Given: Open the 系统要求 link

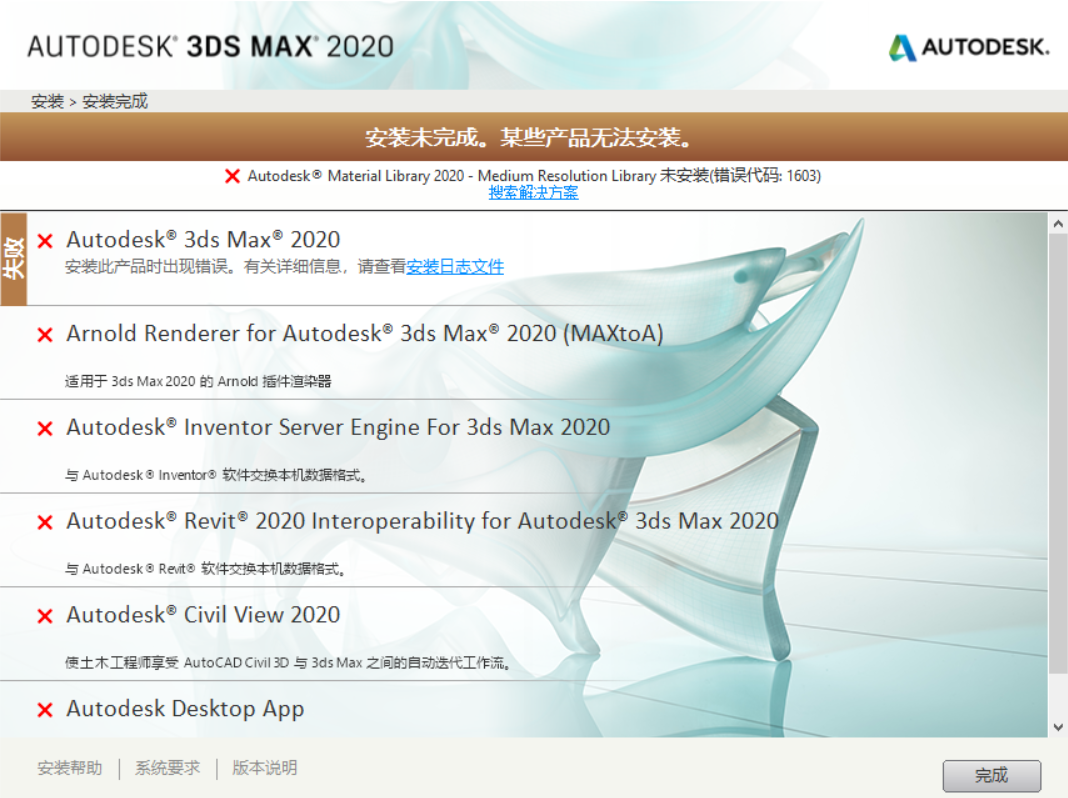Looking at the screenshot, I should click(x=168, y=768).
